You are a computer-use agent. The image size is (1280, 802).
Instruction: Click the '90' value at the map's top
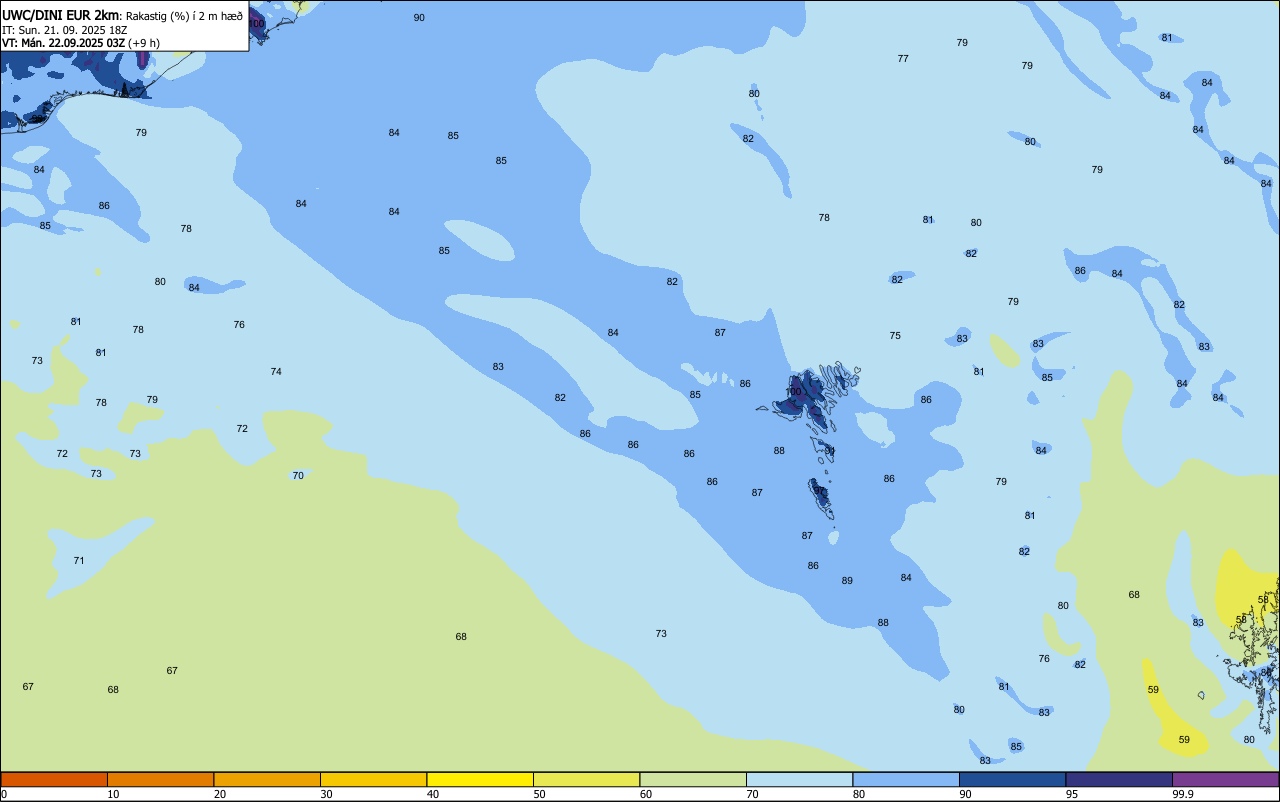click(419, 18)
